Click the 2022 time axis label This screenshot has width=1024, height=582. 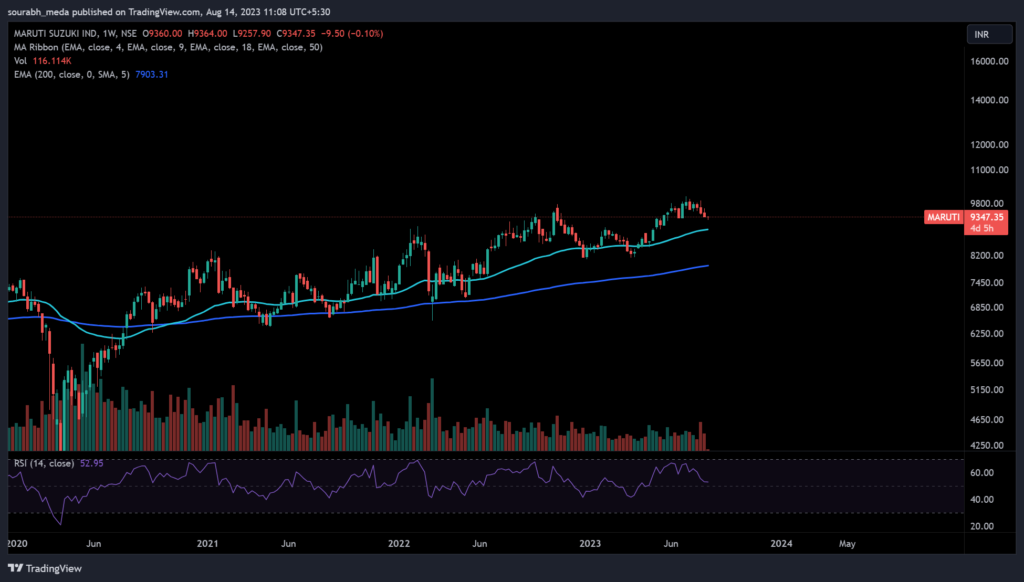[399, 543]
